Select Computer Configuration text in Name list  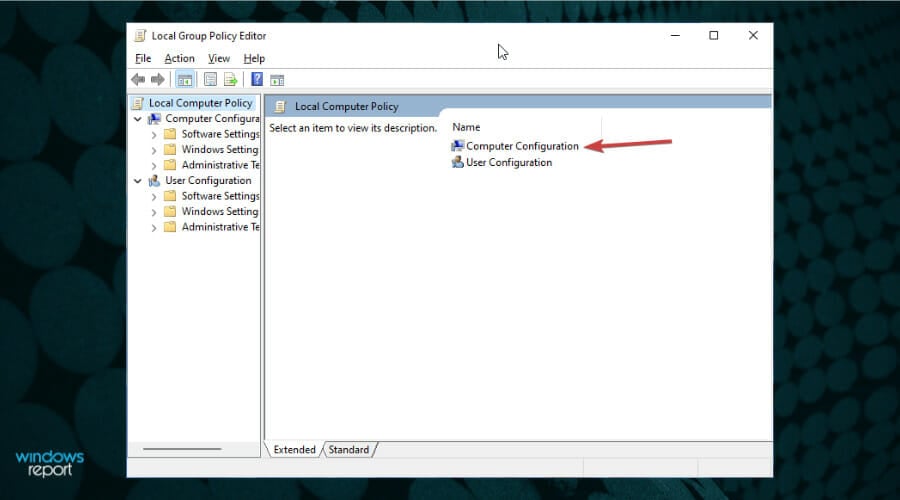pyautogui.click(x=522, y=146)
